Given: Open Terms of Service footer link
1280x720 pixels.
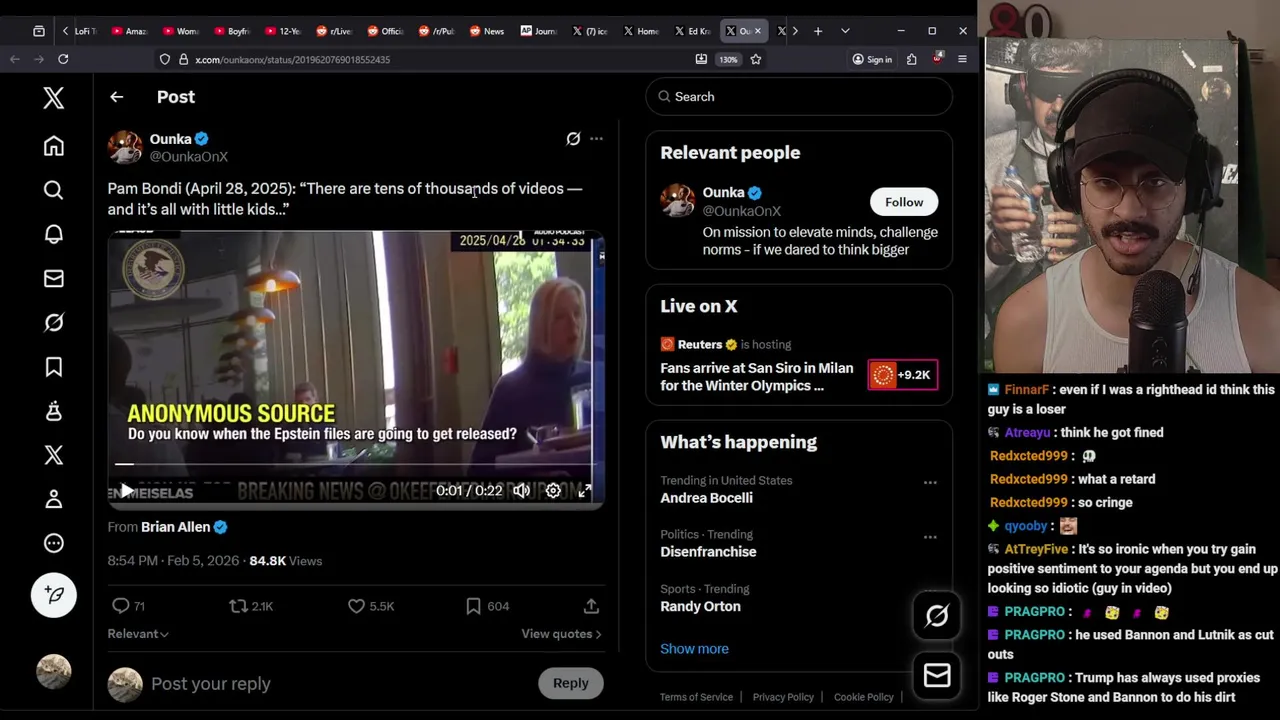Looking at the screenshot, I should click(696, 697).
